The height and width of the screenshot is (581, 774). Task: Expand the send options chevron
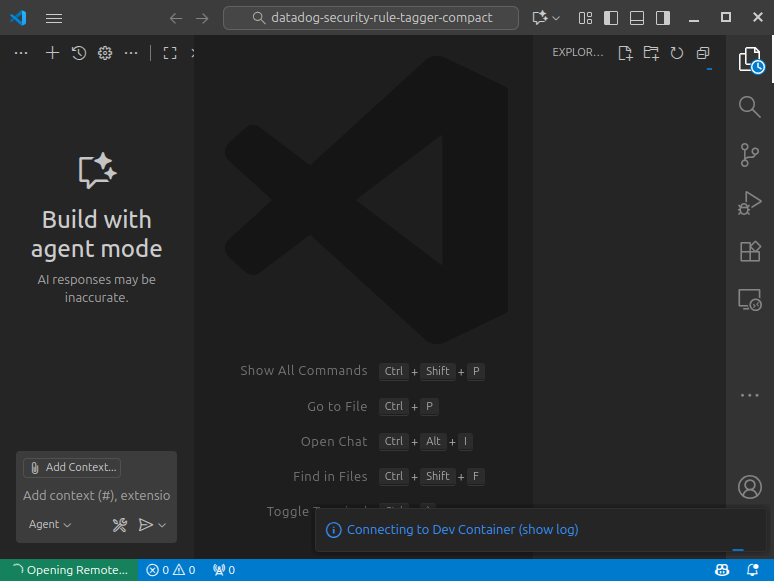162,525
